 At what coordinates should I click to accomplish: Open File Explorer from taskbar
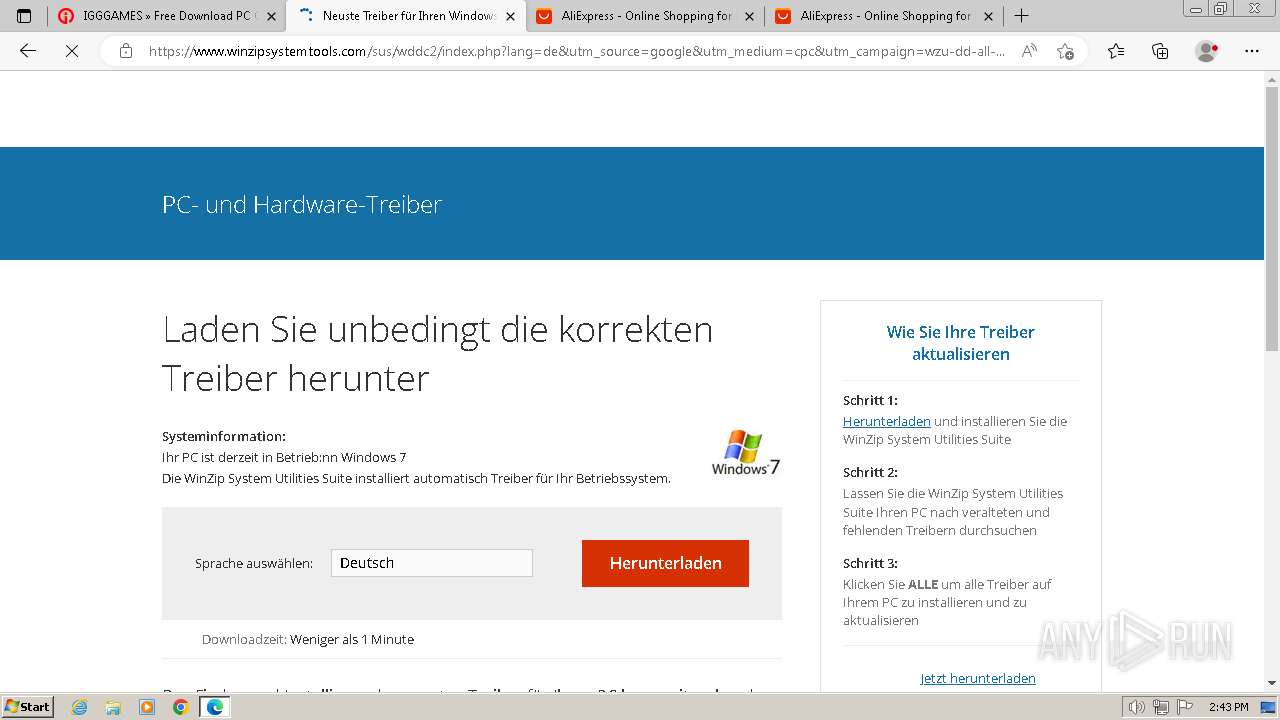tap(113, 706)
